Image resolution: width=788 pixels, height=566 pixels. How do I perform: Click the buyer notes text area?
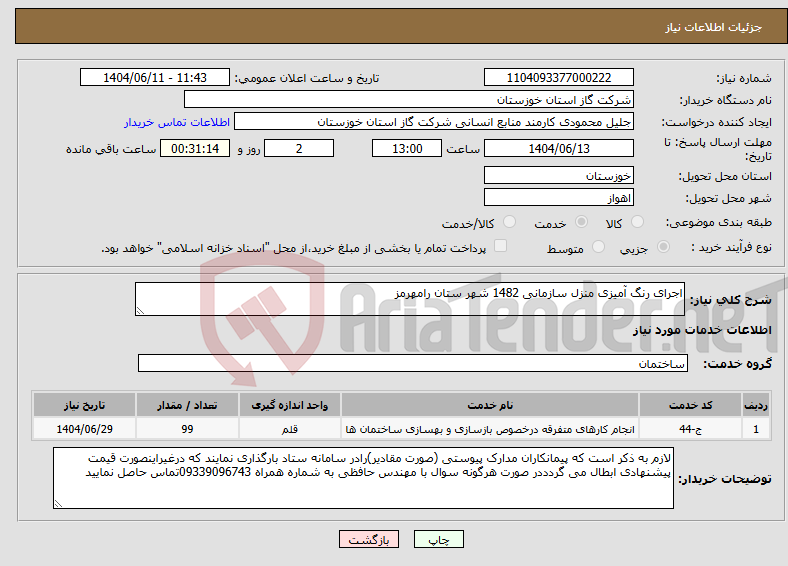(363, 478)
